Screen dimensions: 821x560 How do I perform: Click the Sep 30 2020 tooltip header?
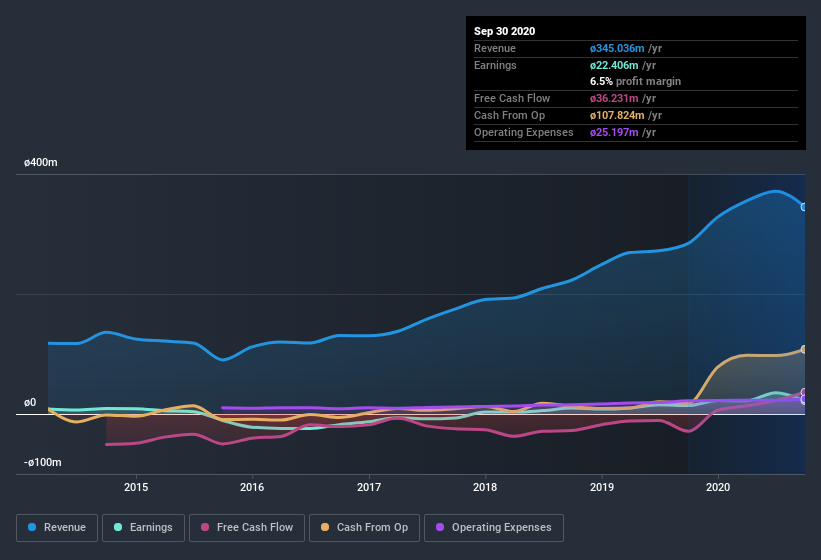[x=504, y=31]
